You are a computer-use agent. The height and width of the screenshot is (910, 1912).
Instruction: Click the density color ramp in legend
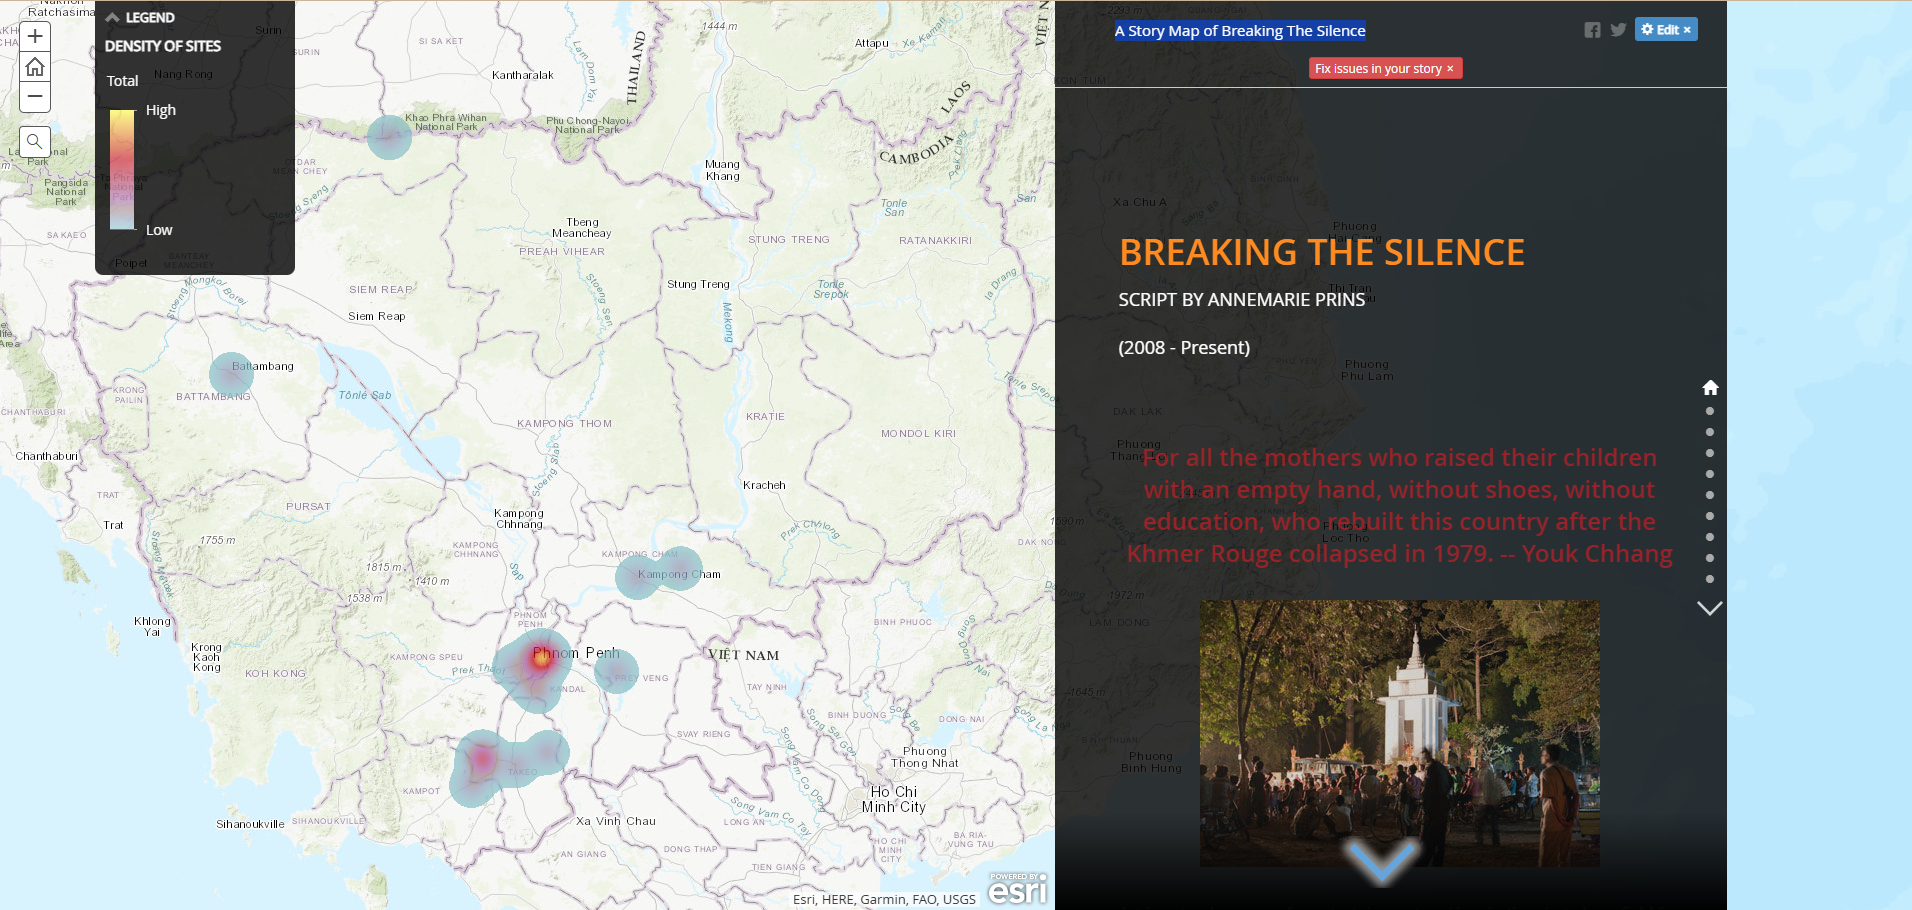click(x=122, y=169)
